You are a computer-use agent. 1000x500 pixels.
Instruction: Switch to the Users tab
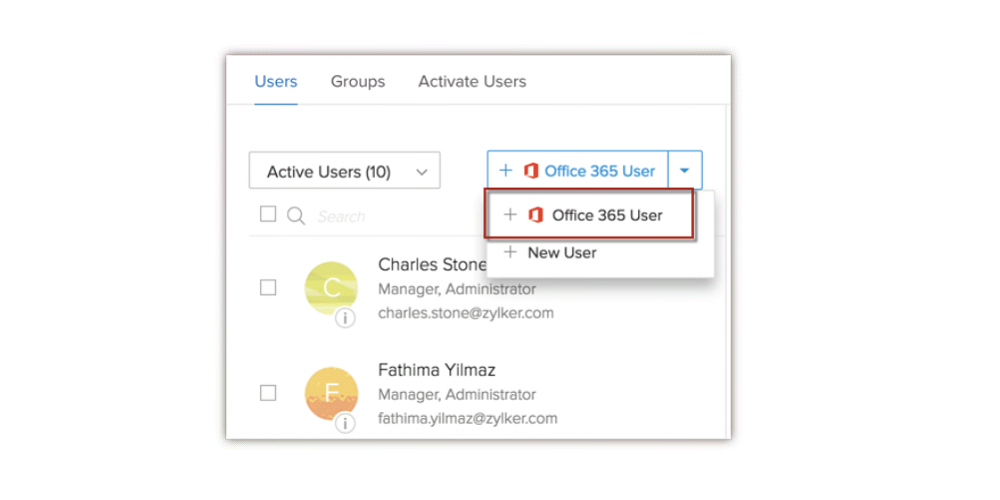pos(276,82)
